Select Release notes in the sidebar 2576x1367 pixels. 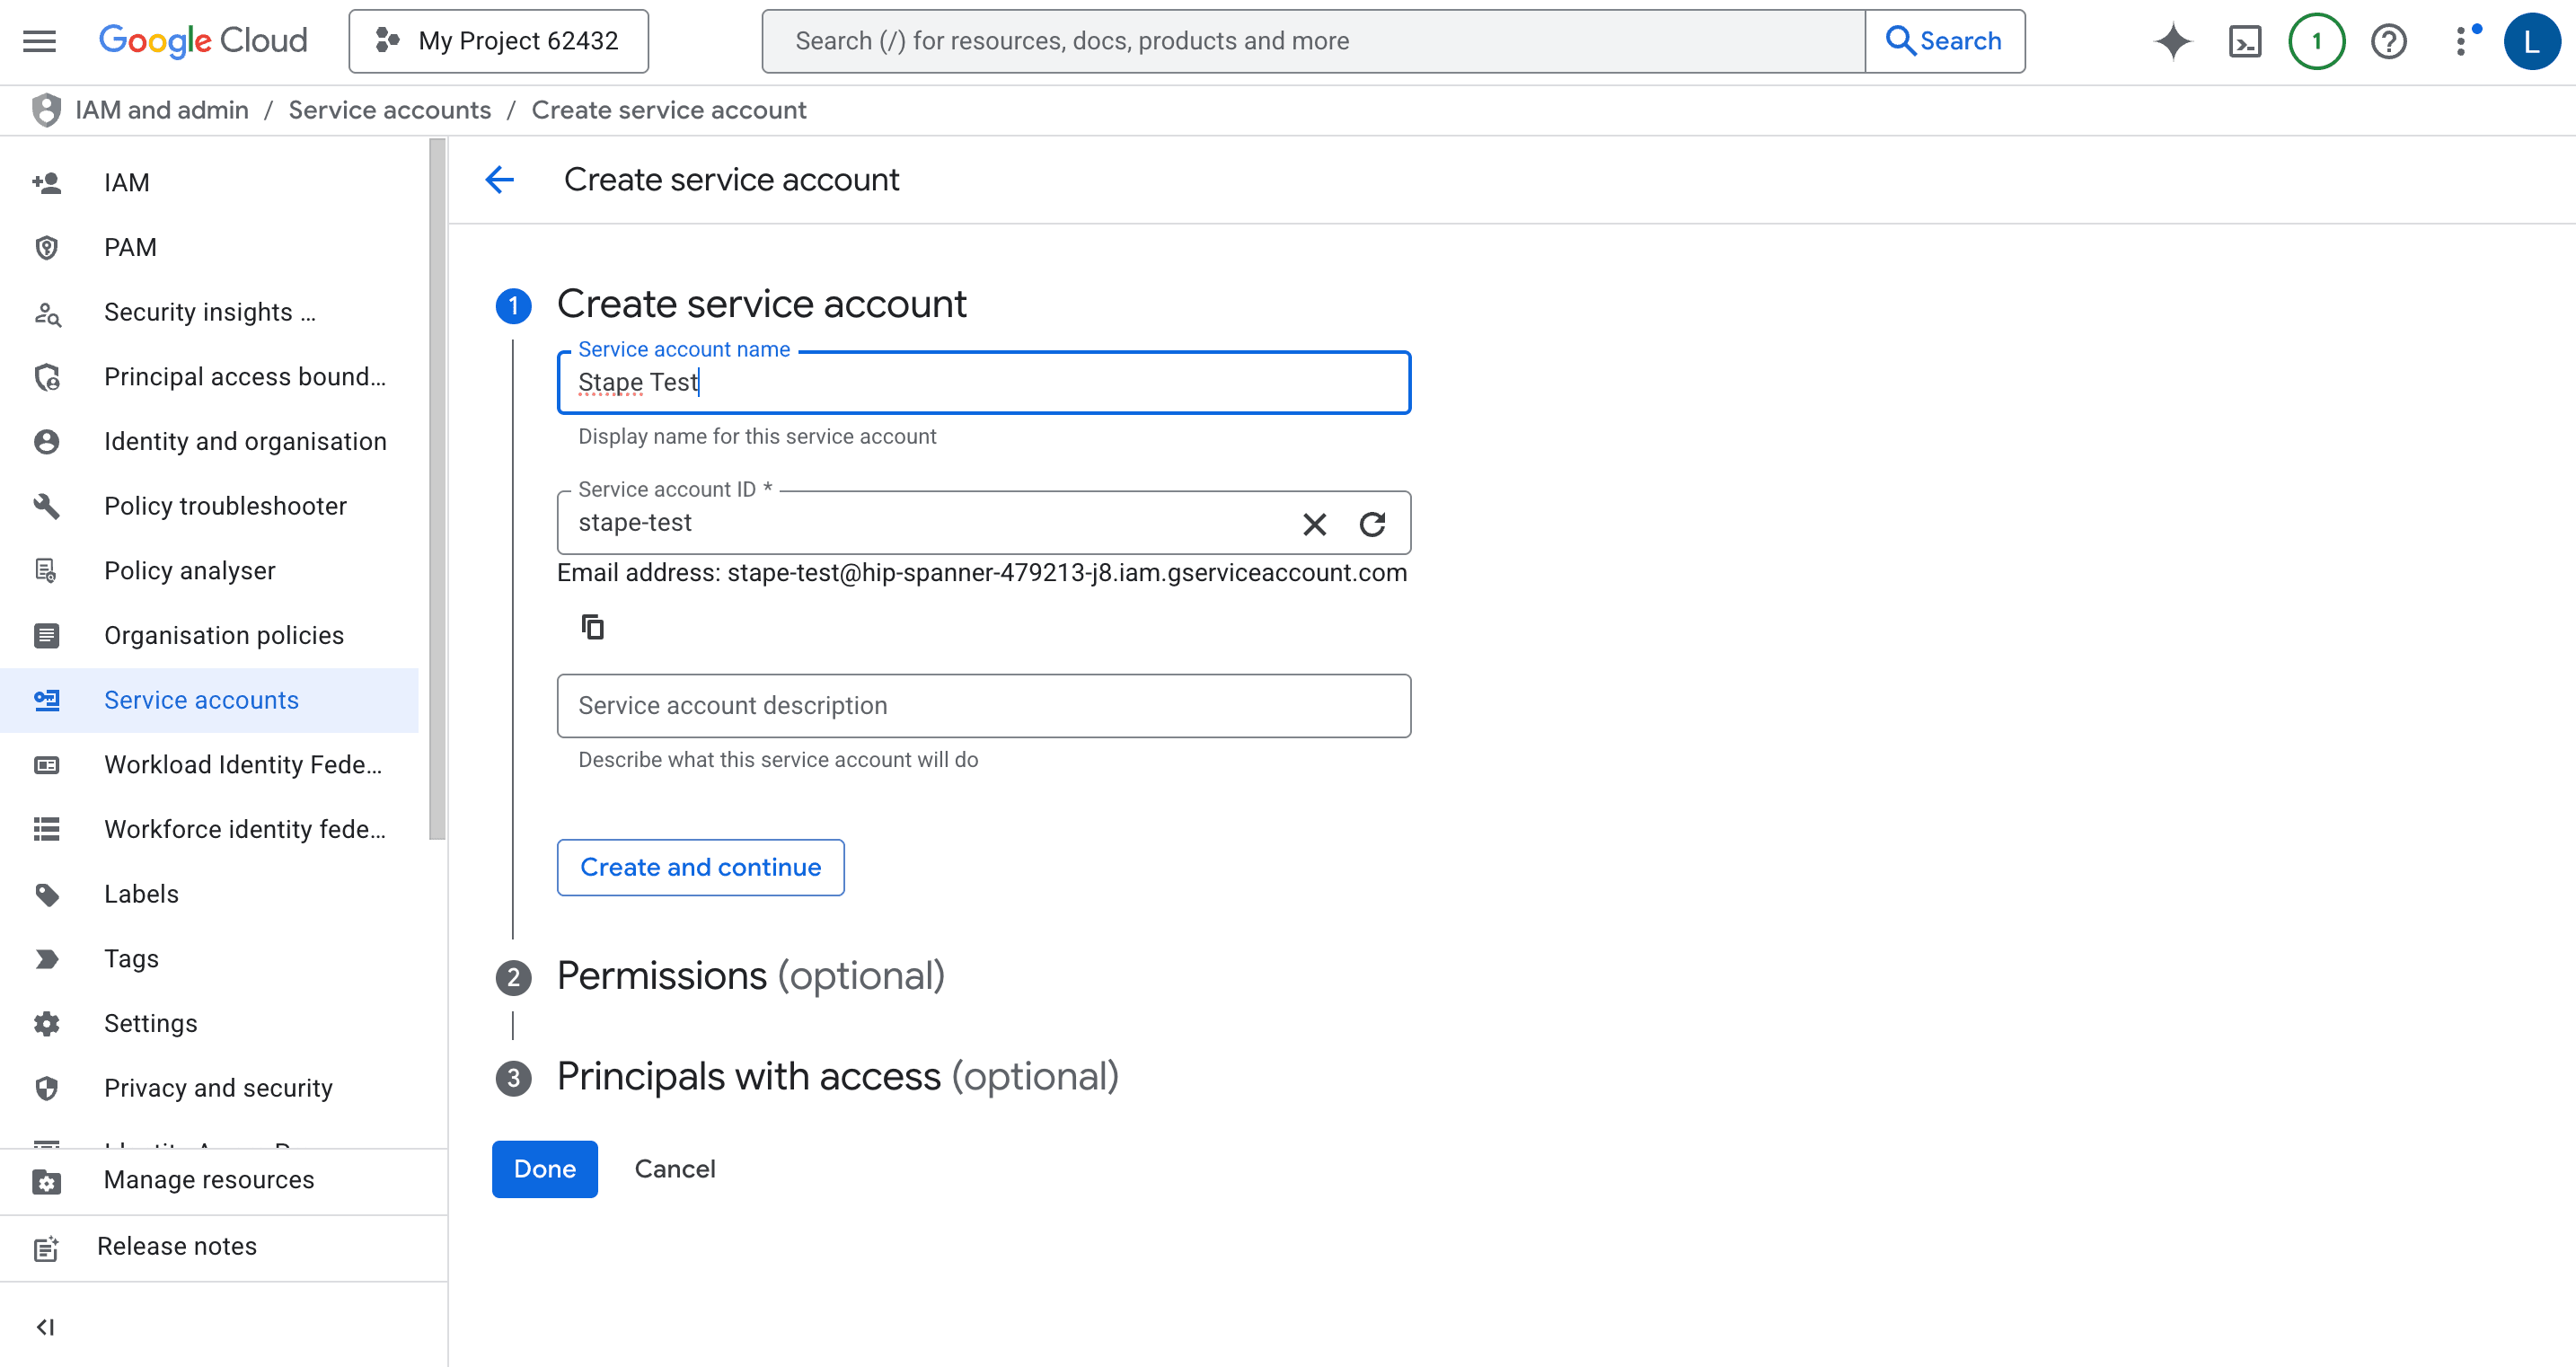[x=176, y=1246]
